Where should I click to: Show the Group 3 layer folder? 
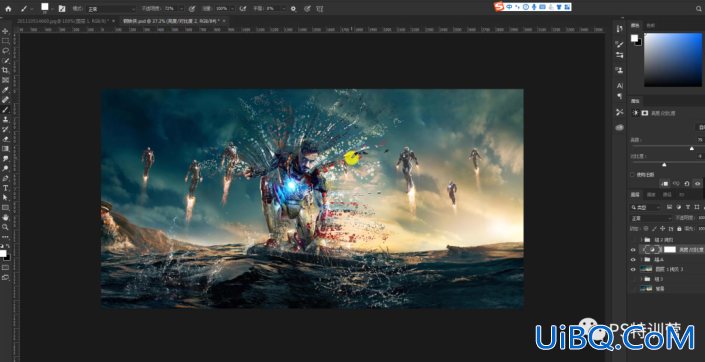click(633, 279)
